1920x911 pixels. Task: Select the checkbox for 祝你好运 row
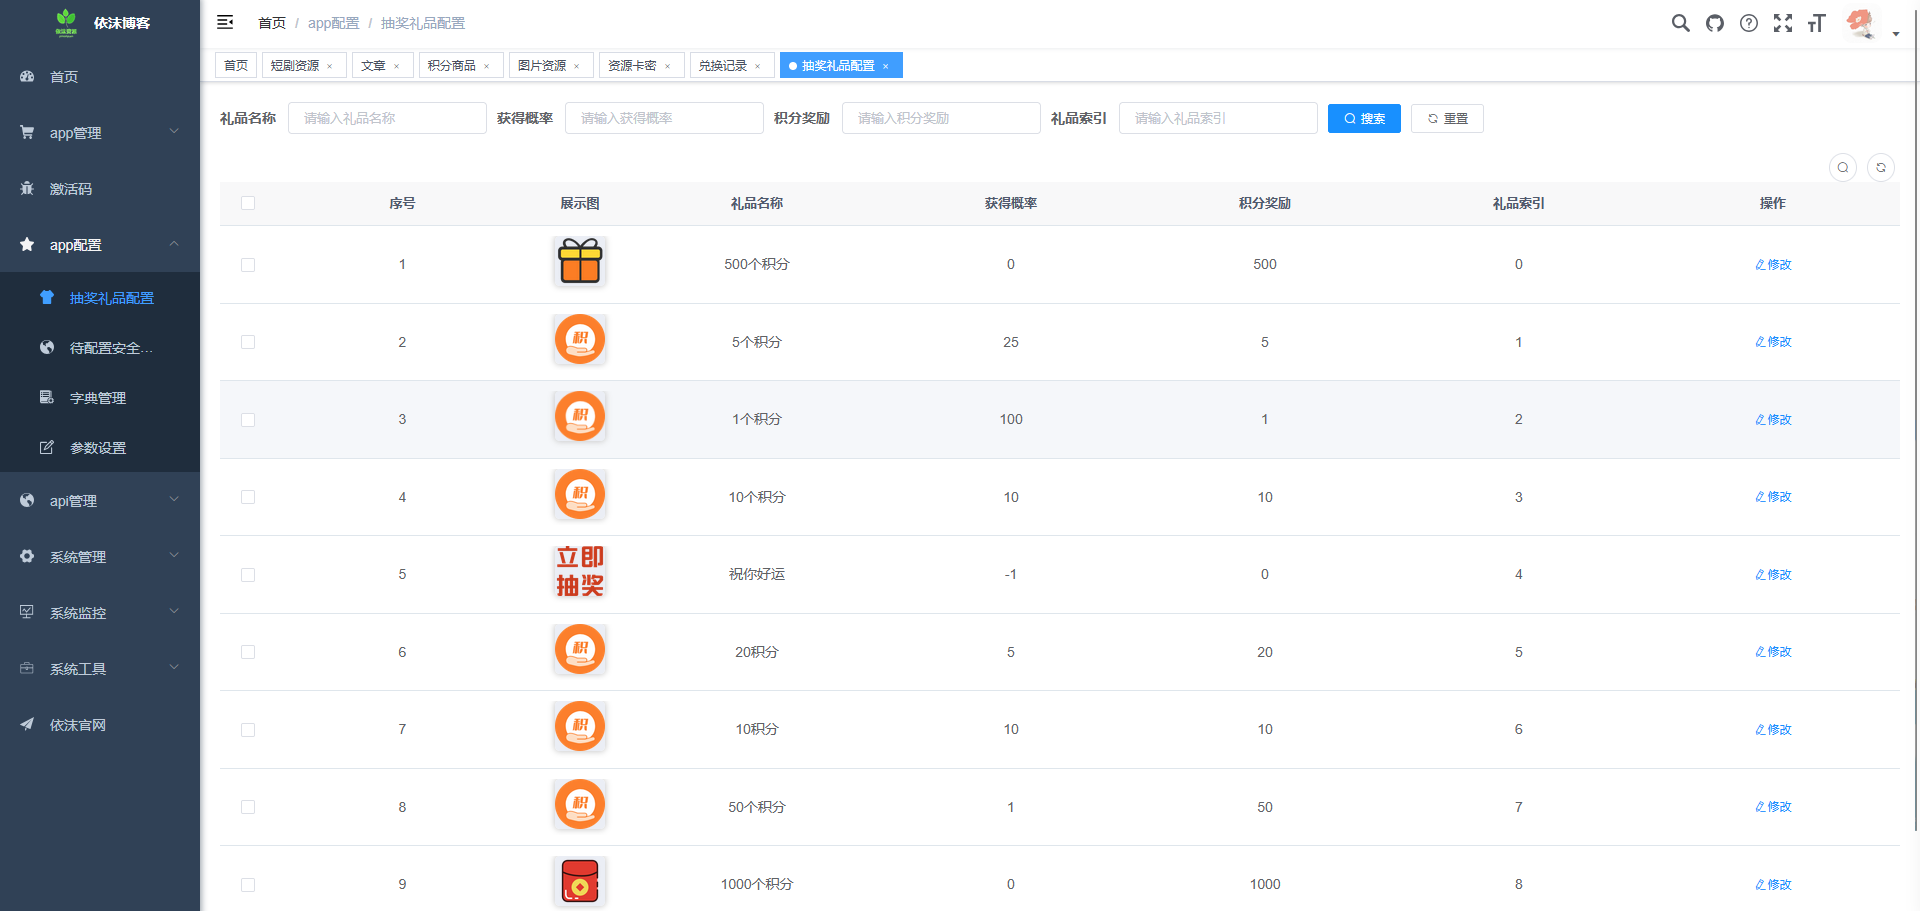coord(248,575)
